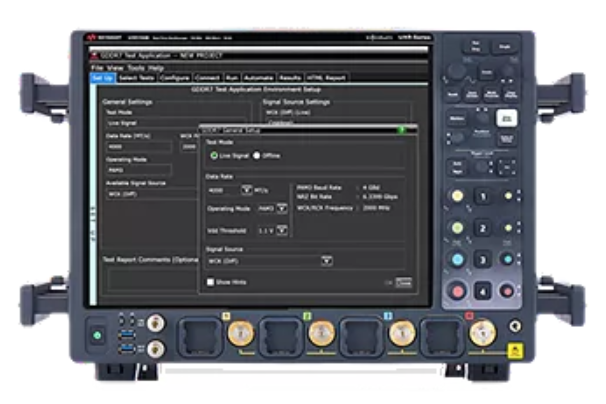
Task: Click the Data Rate field in General Settings
Action: point(139,147)
